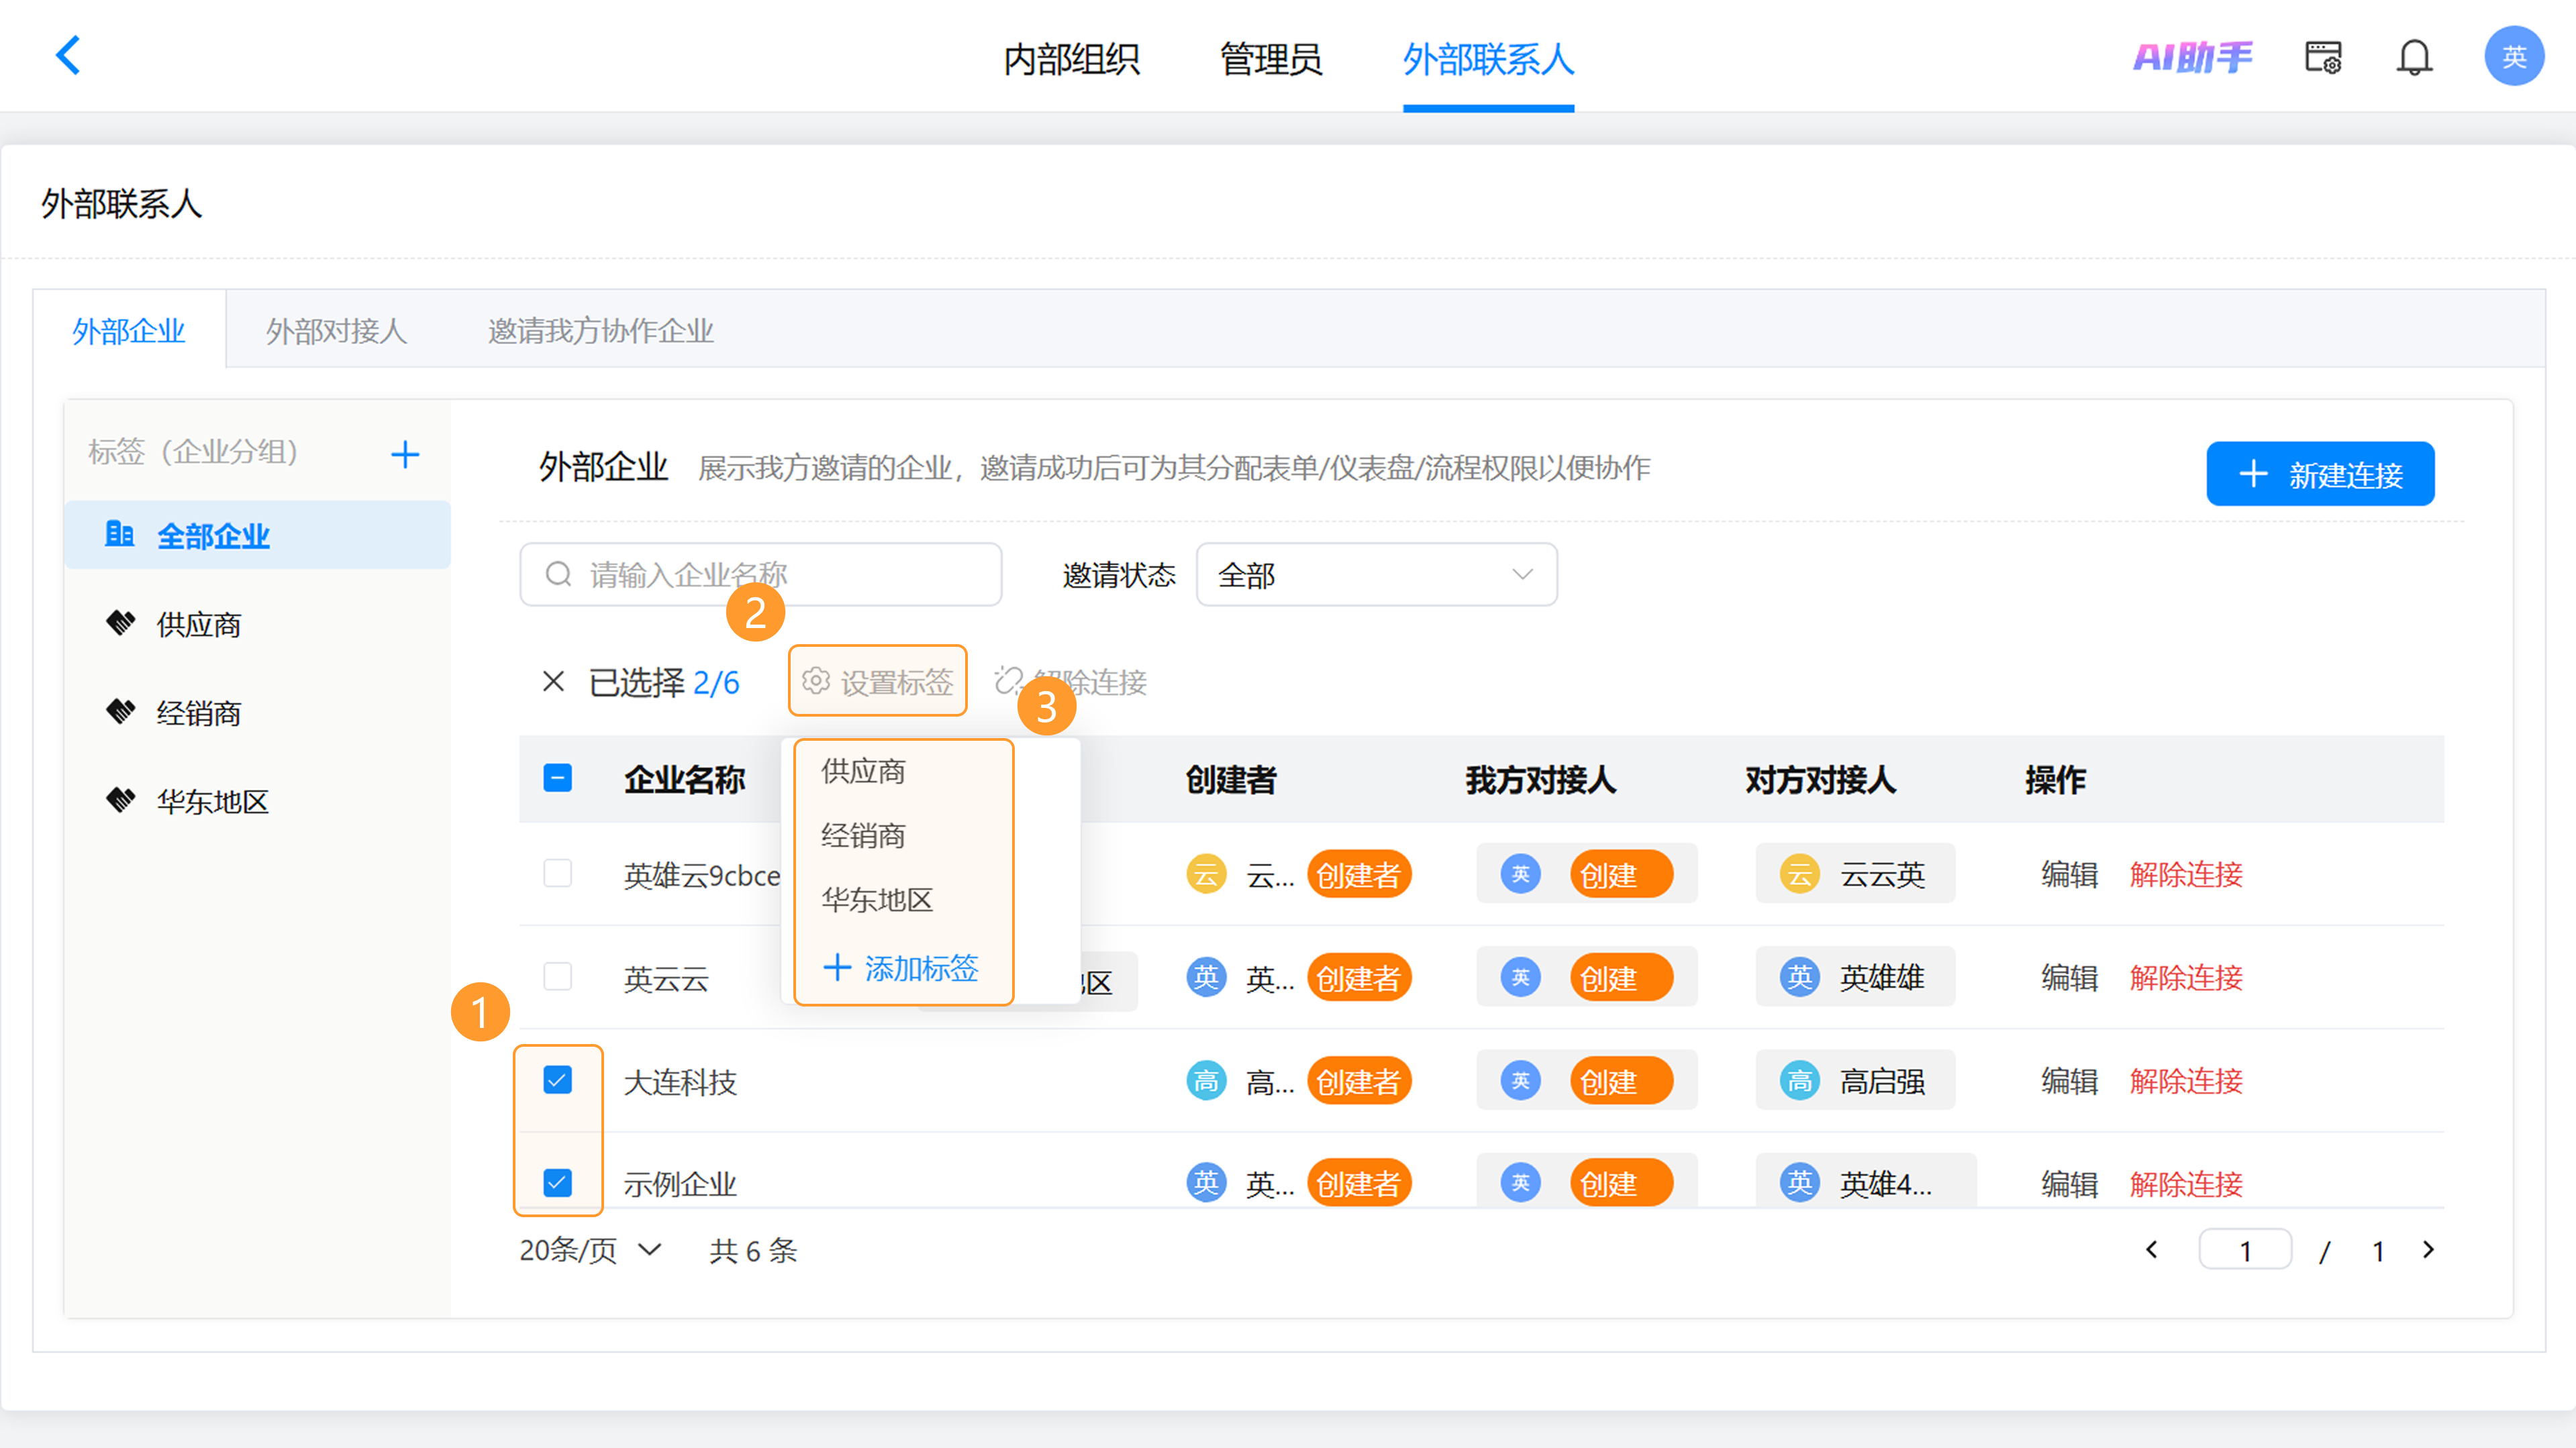Go back using the top-left arrow

[68, 56]
